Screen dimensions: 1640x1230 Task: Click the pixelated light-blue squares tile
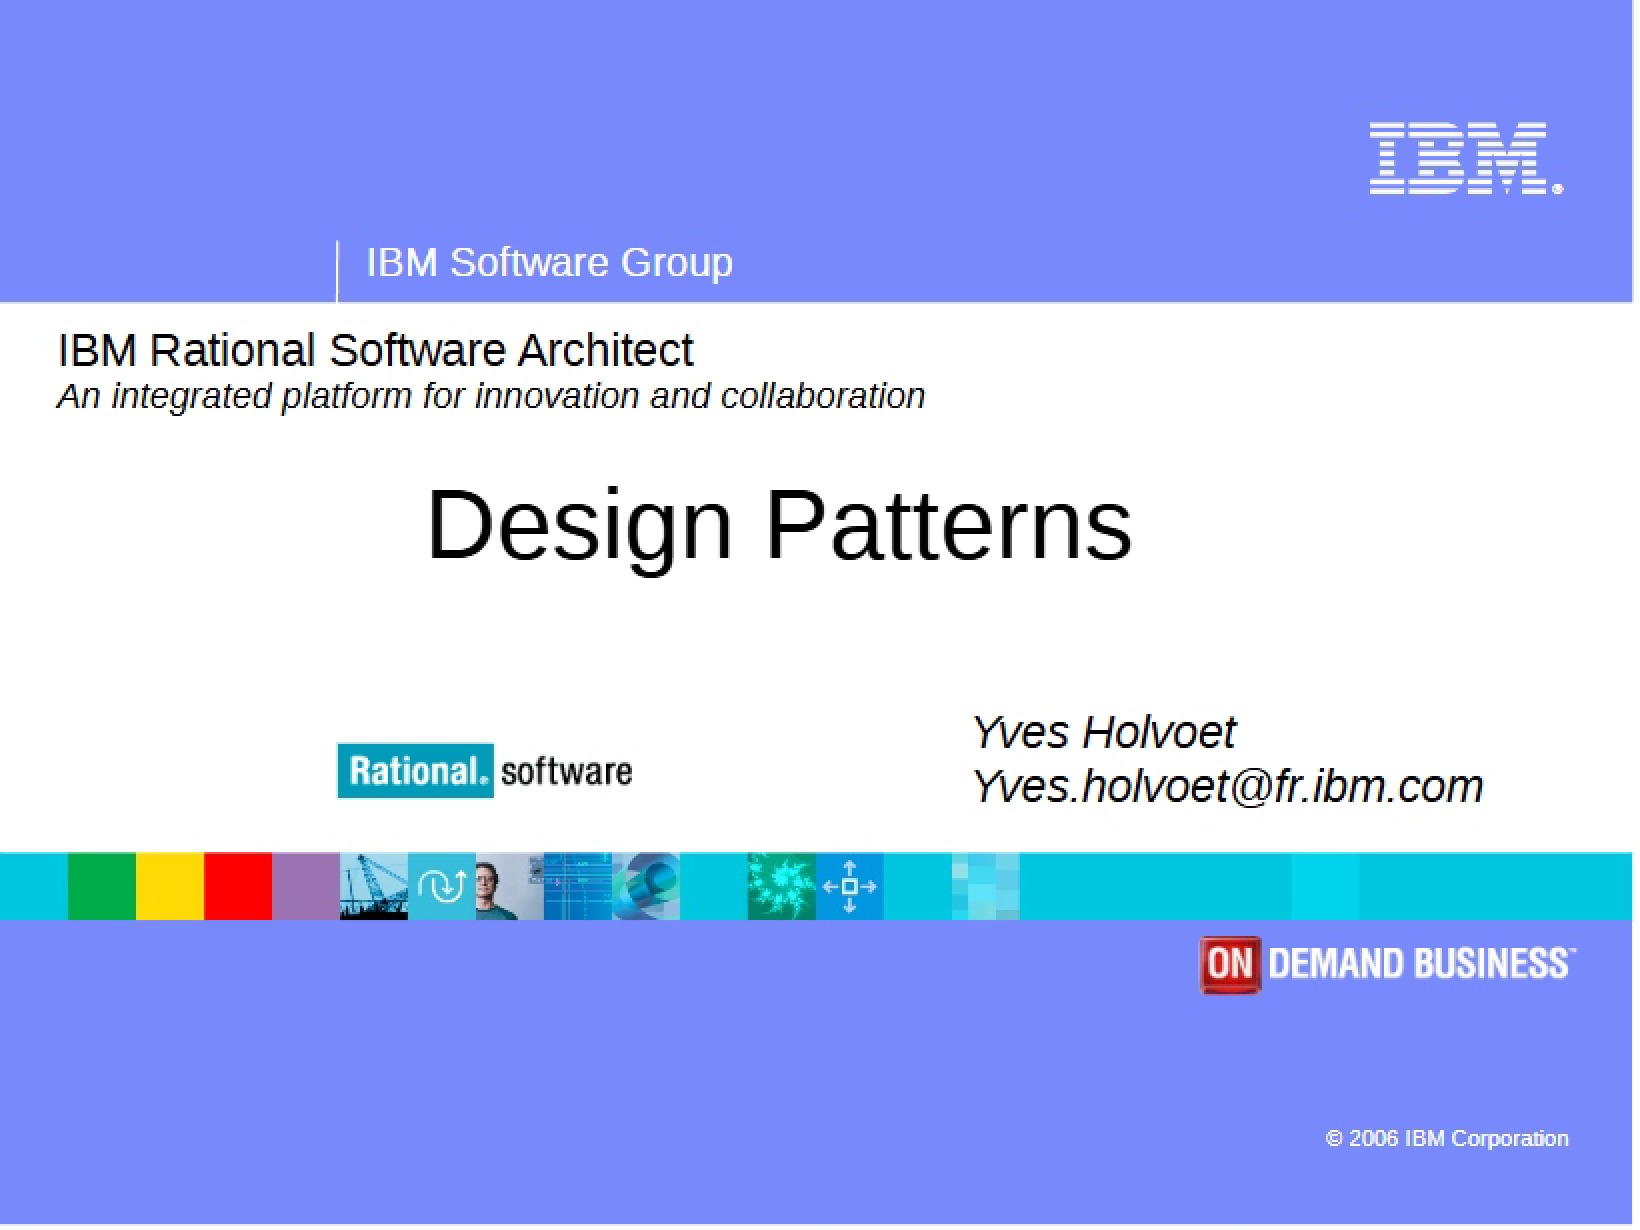coord(986,886)
